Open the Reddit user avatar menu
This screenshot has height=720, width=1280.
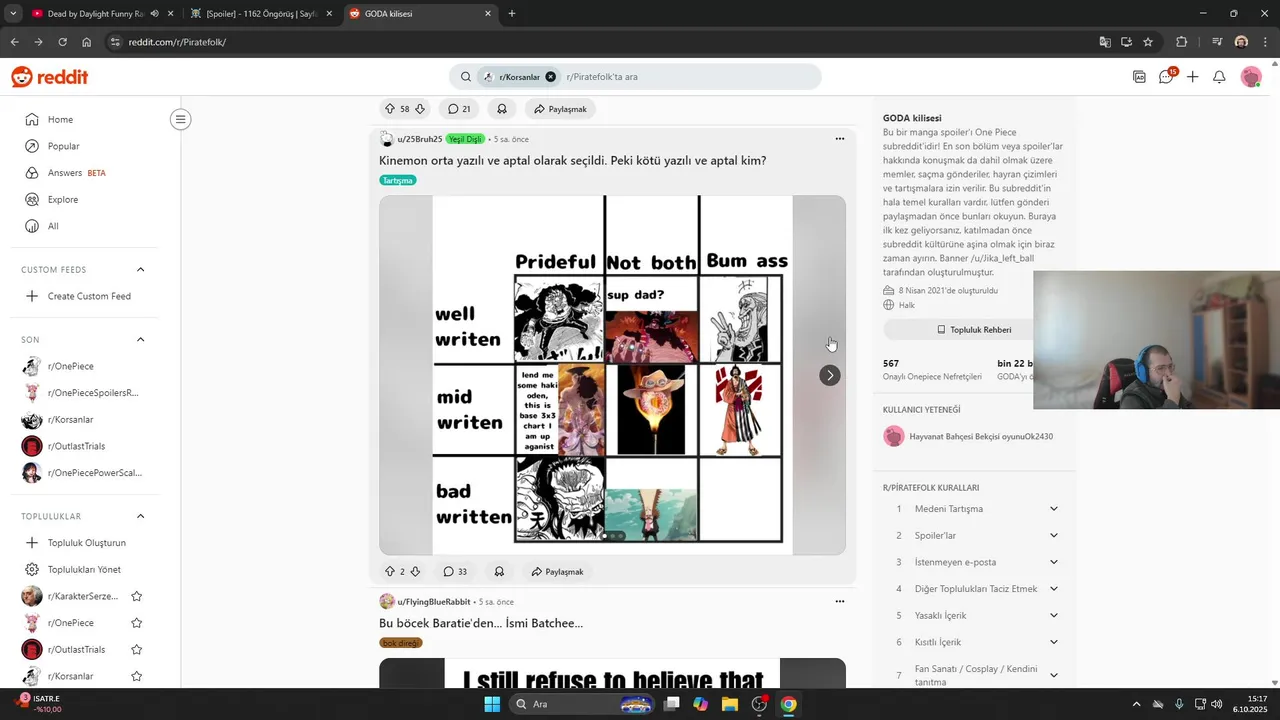1251,77
